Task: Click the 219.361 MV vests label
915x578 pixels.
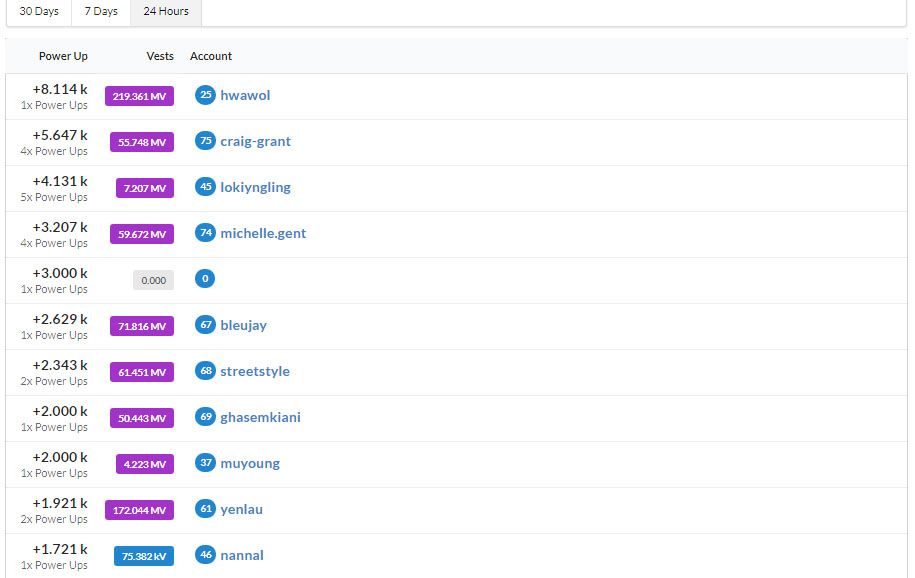Action: click(x=139, y=96)
